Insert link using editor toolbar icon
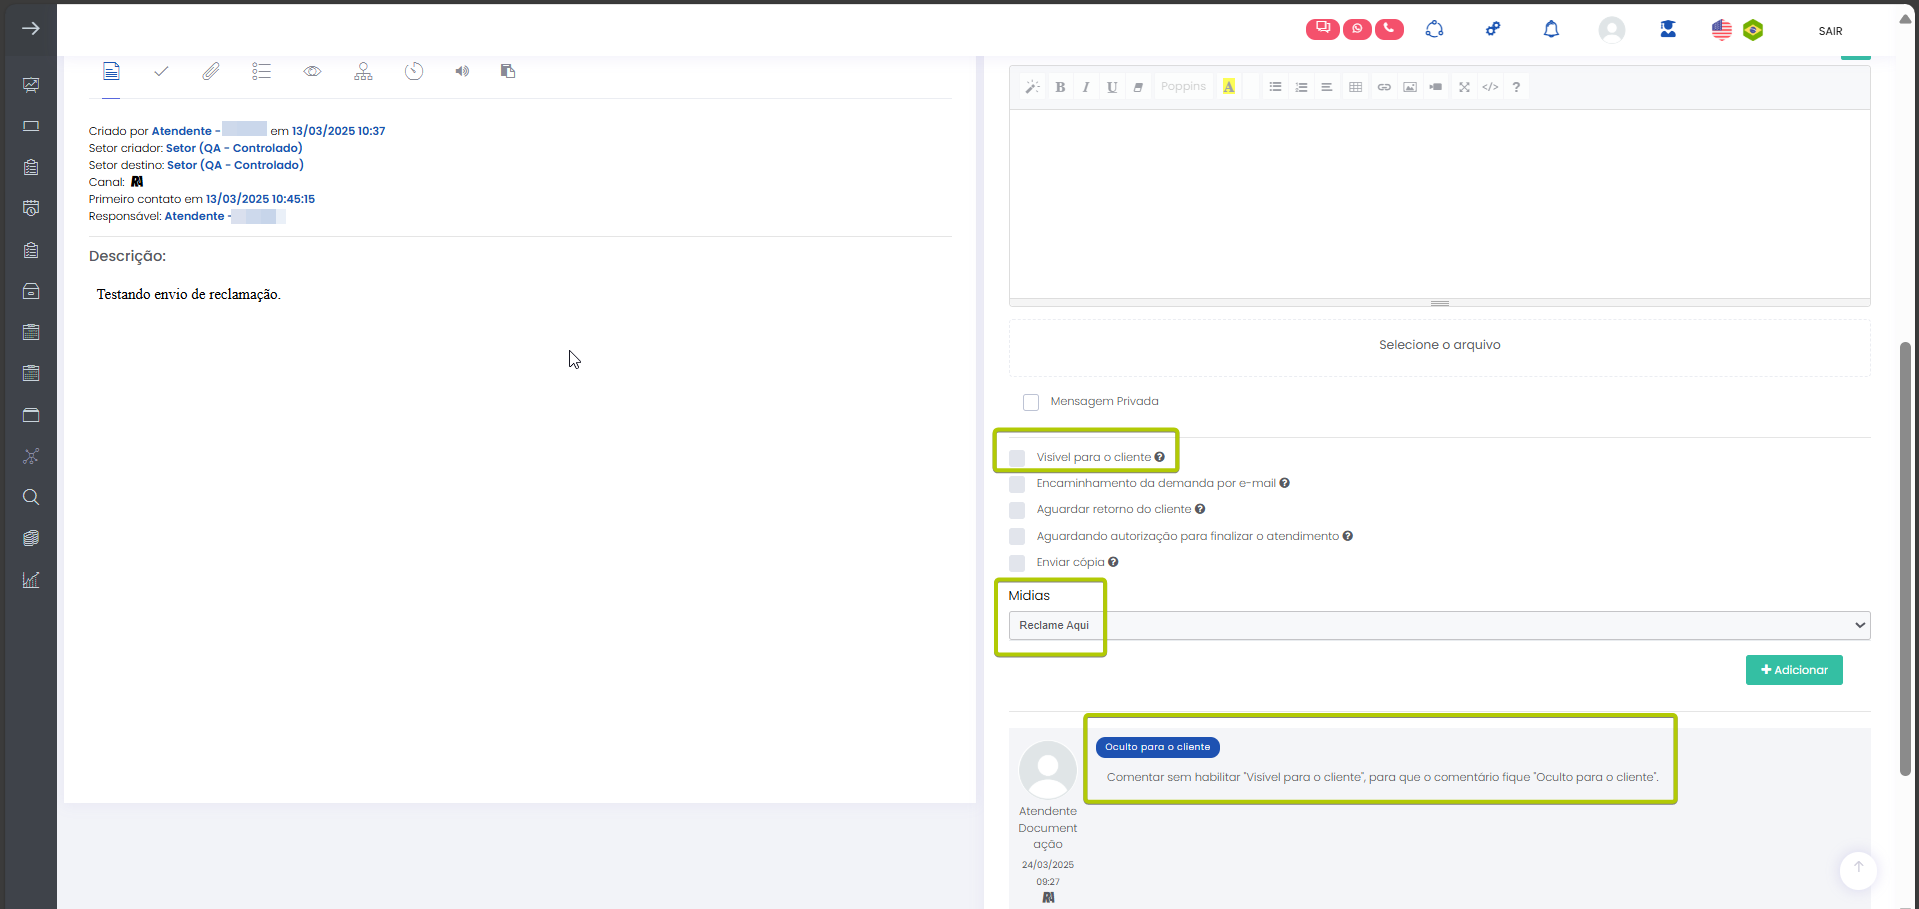 click(1384, 87)
